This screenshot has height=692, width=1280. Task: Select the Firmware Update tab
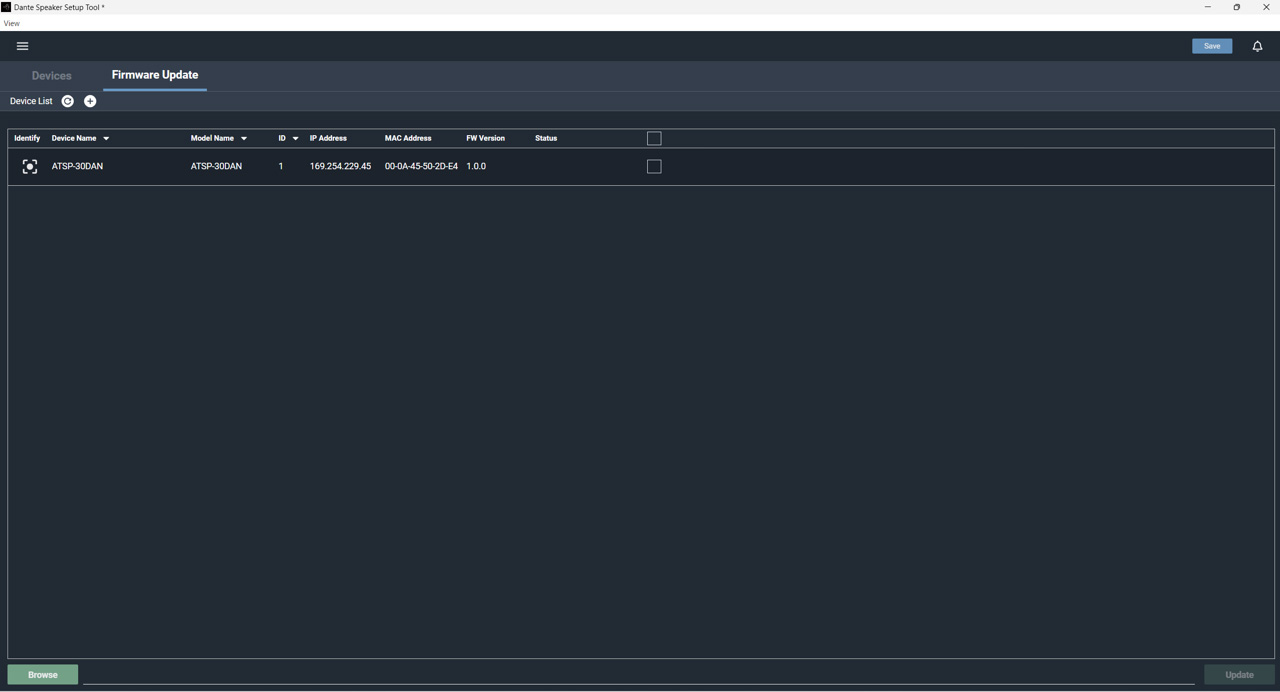(155, 75)
